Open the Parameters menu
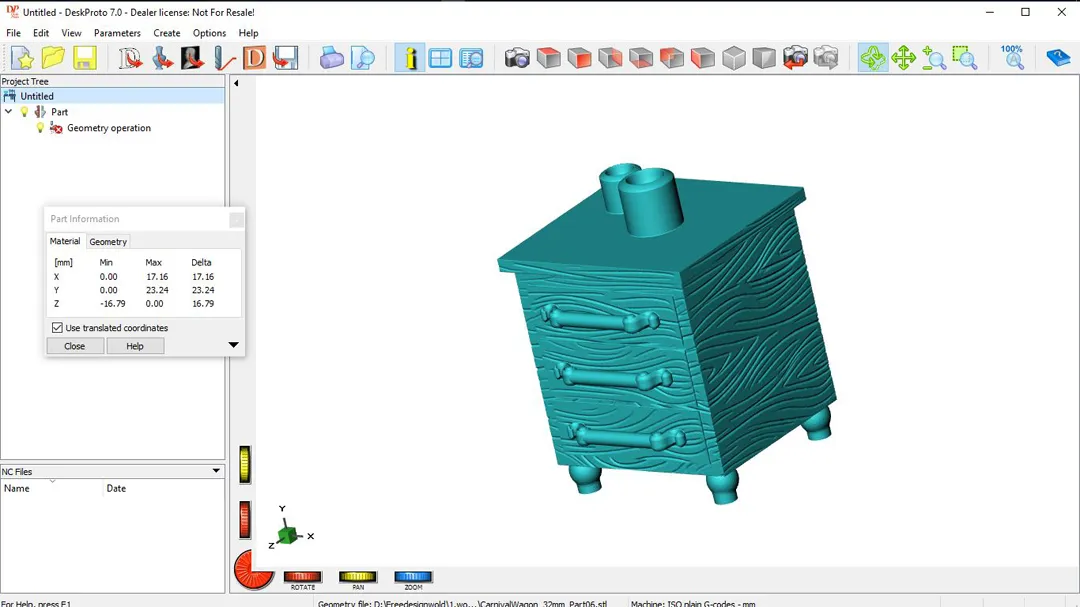Image resolution: width=1080 pixels, height=607 pixels. (x=117, y=33)
